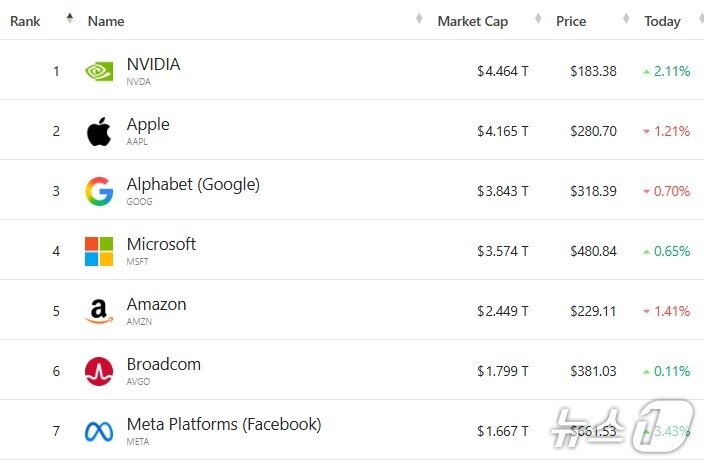Image resolution: width=704 pixels, height=463 pixels.
Task: Sort by Market Cap column header
Action: [472, 21]
